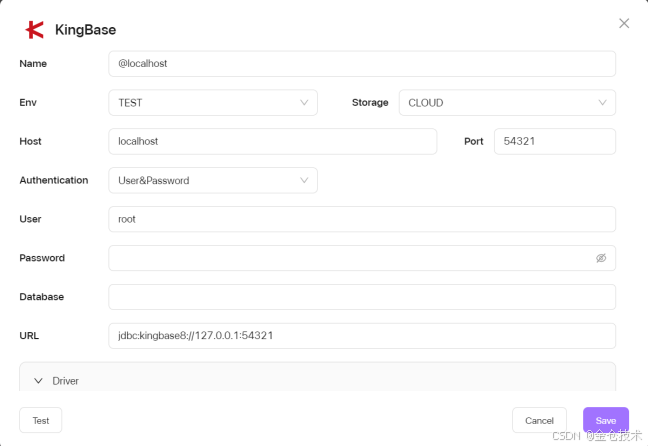Click the User field containing root

[361, 219]
